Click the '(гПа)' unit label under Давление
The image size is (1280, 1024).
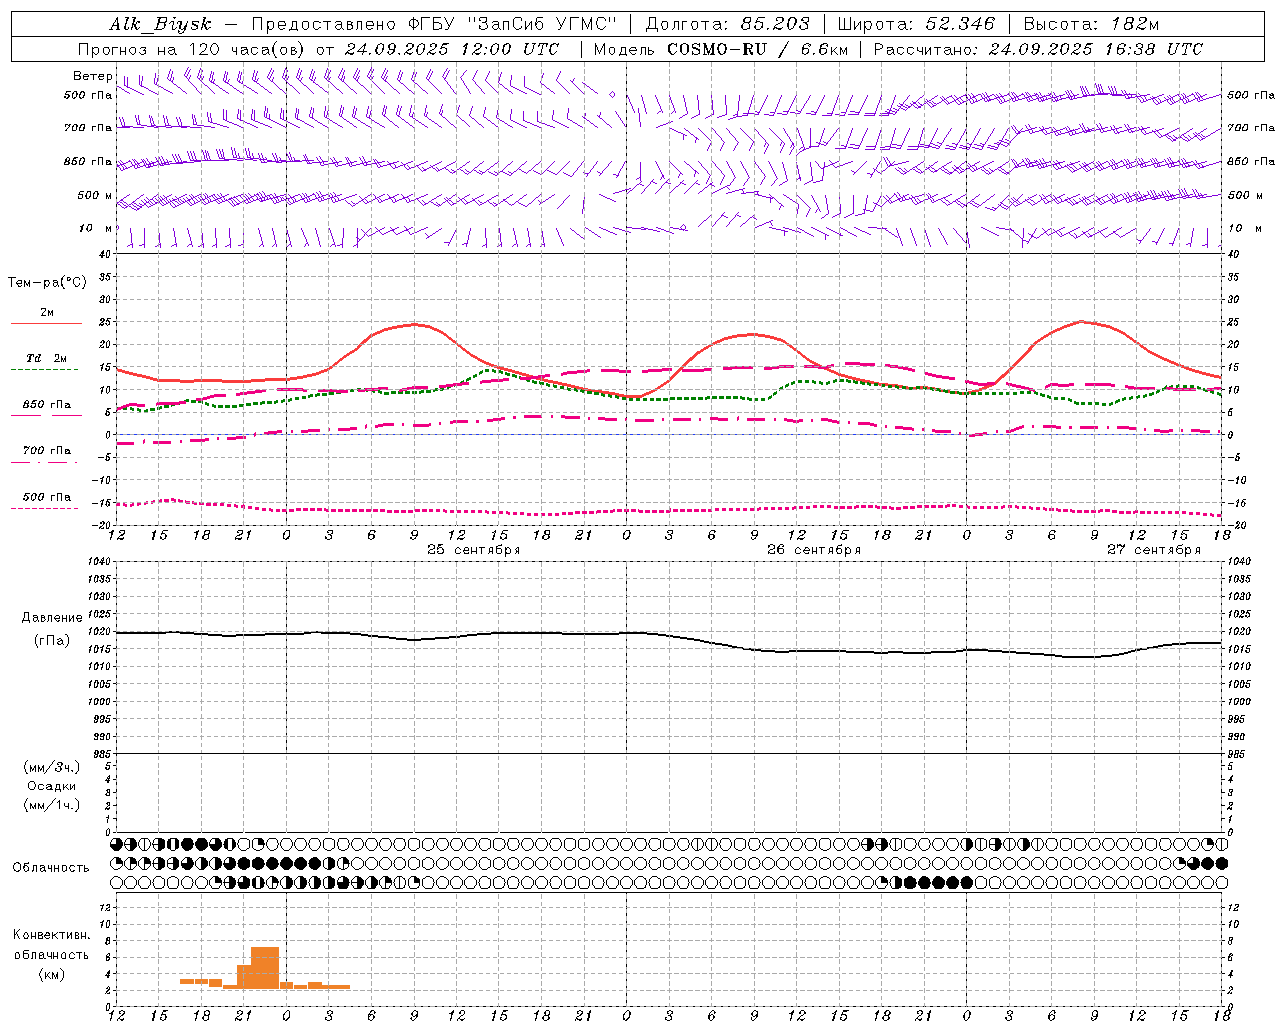point(52,641)
